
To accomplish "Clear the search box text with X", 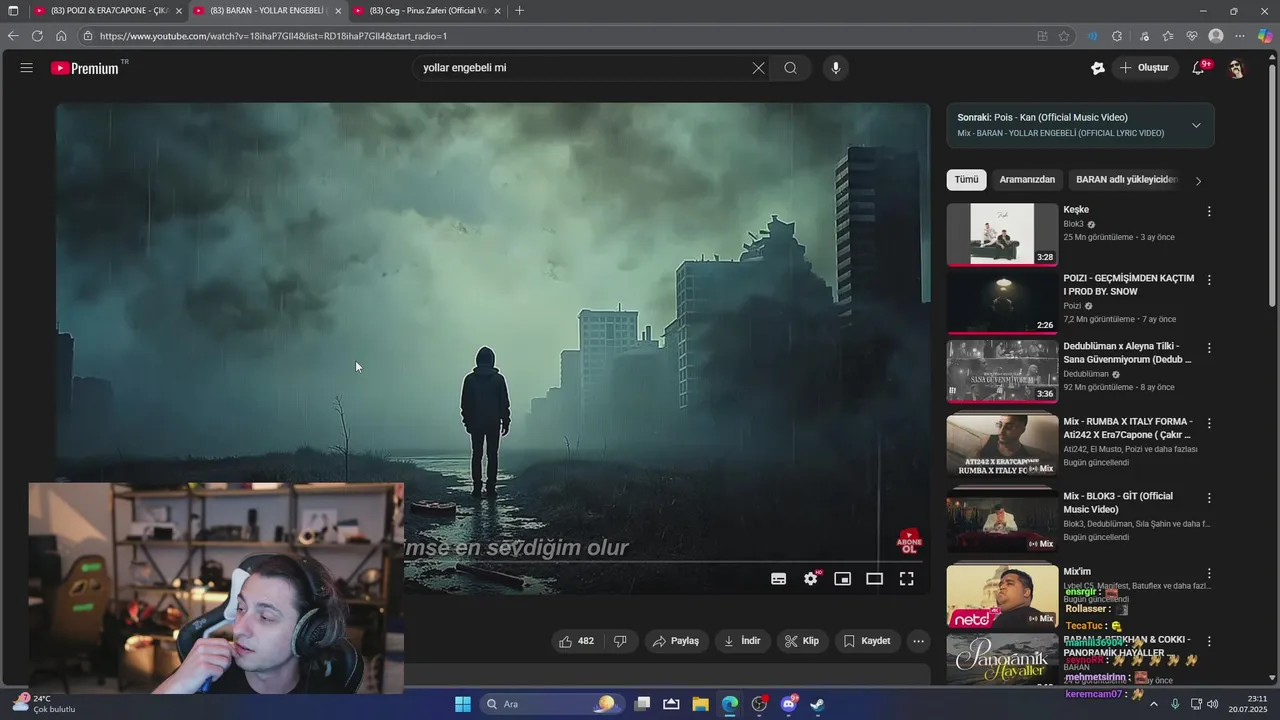I will tap(758, 68).
